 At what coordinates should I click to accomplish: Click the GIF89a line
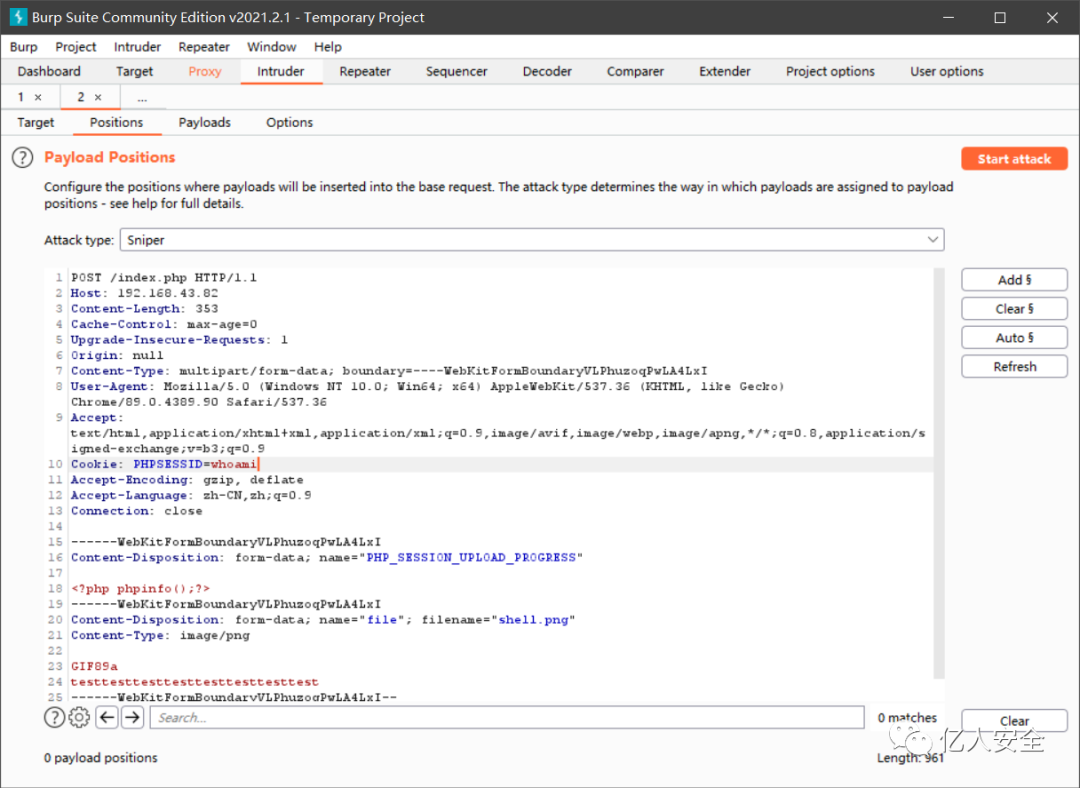point(94,667)
